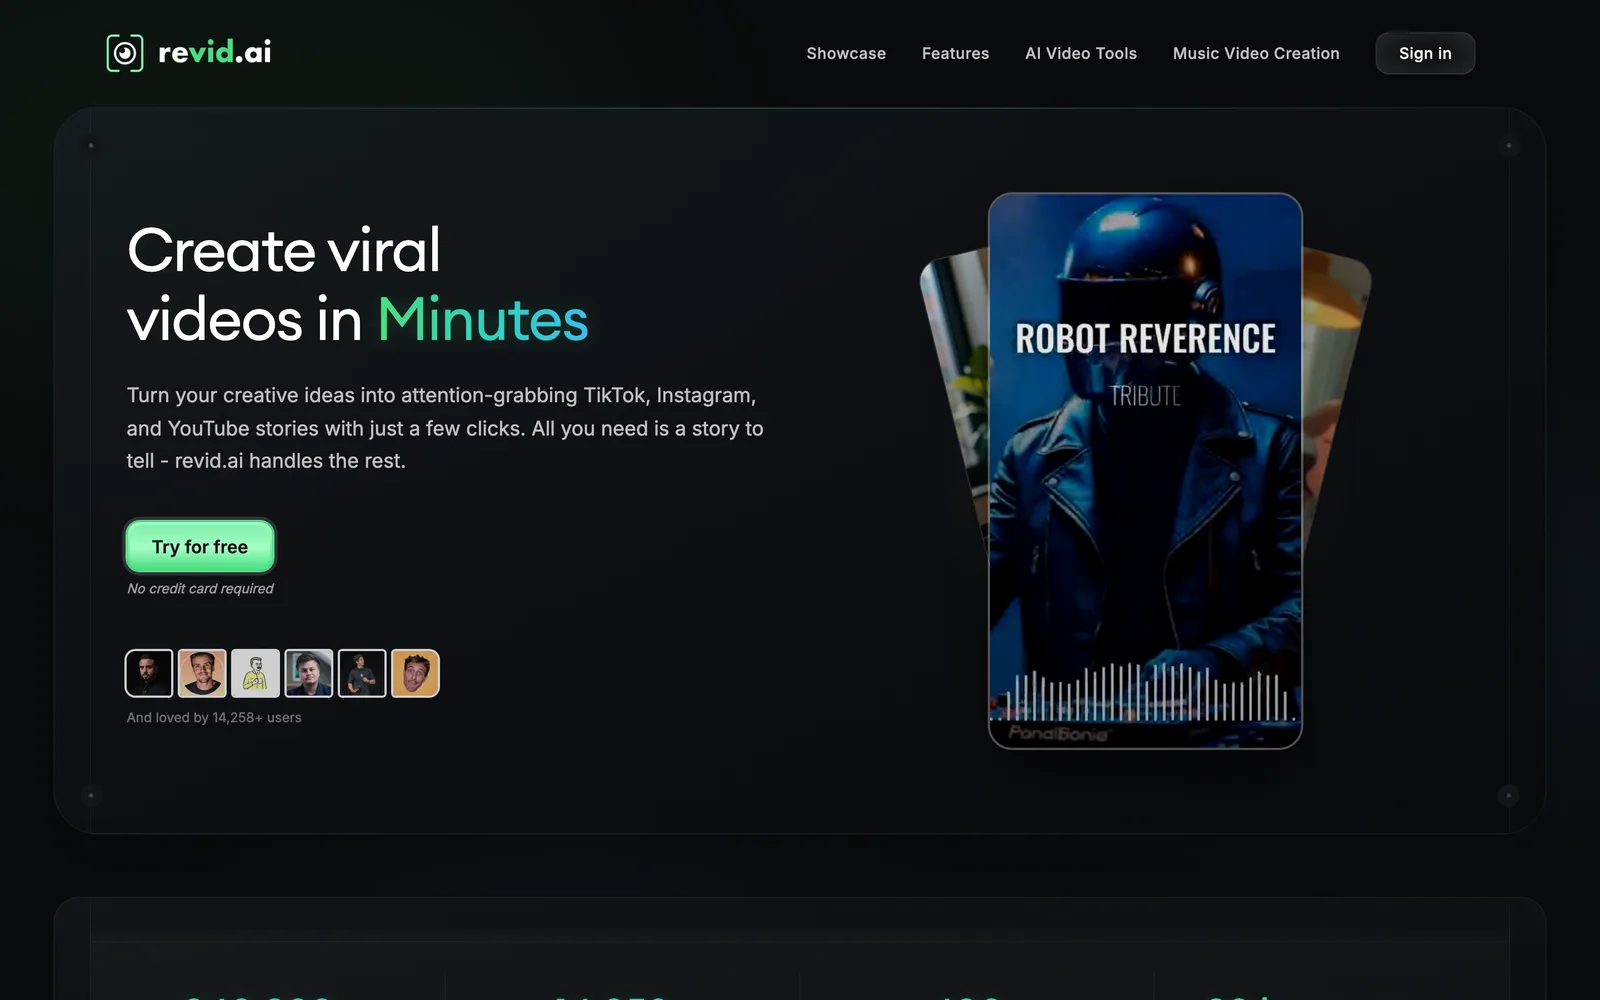
Task: Click the Sign in button
Action: [x=1424, y=53]
